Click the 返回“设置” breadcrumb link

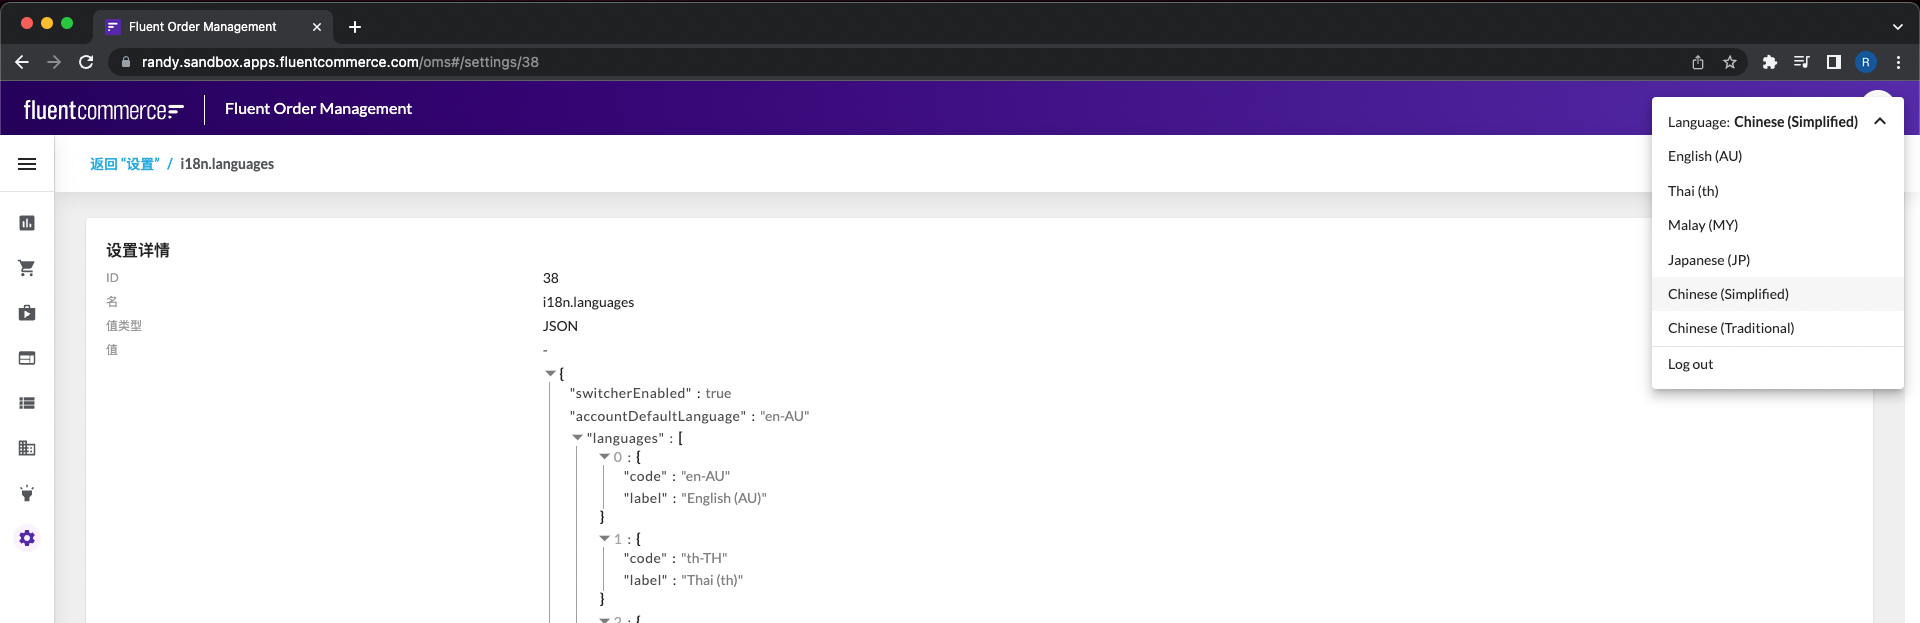(125, 164)
